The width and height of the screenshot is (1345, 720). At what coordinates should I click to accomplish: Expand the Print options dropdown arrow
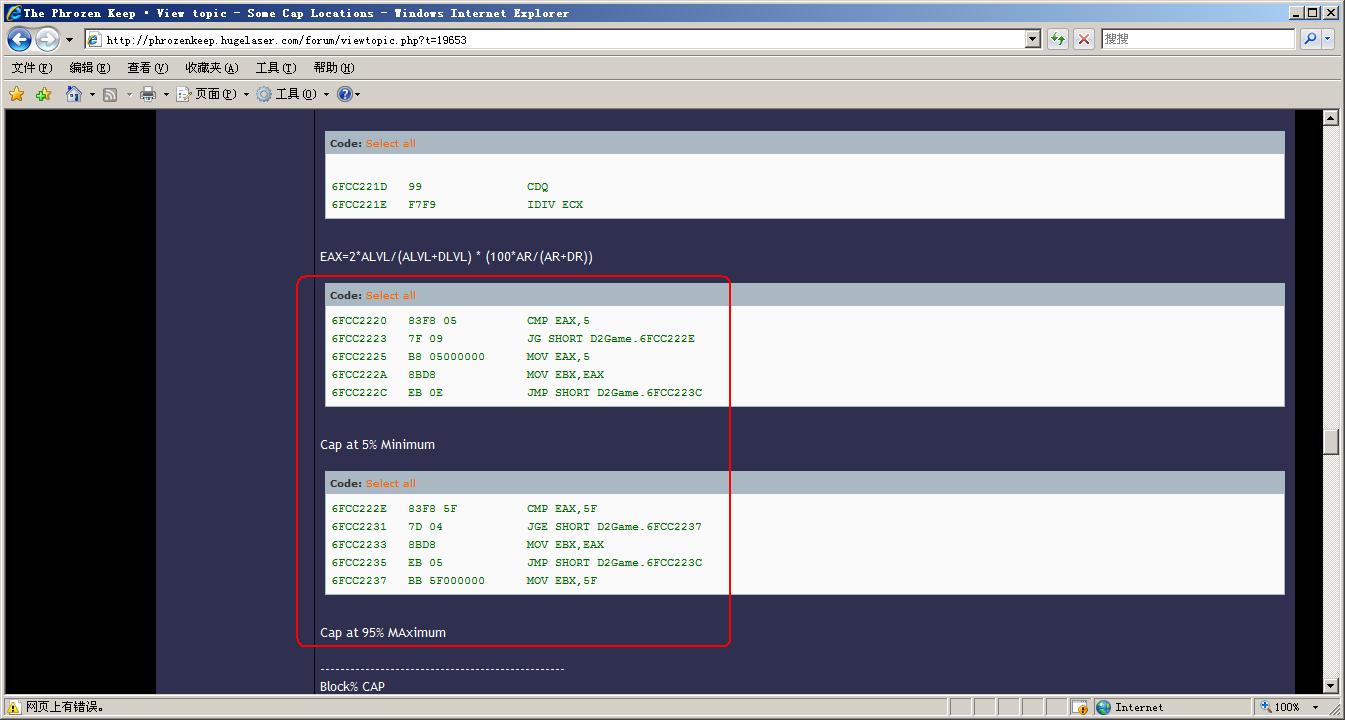(166, 95)
